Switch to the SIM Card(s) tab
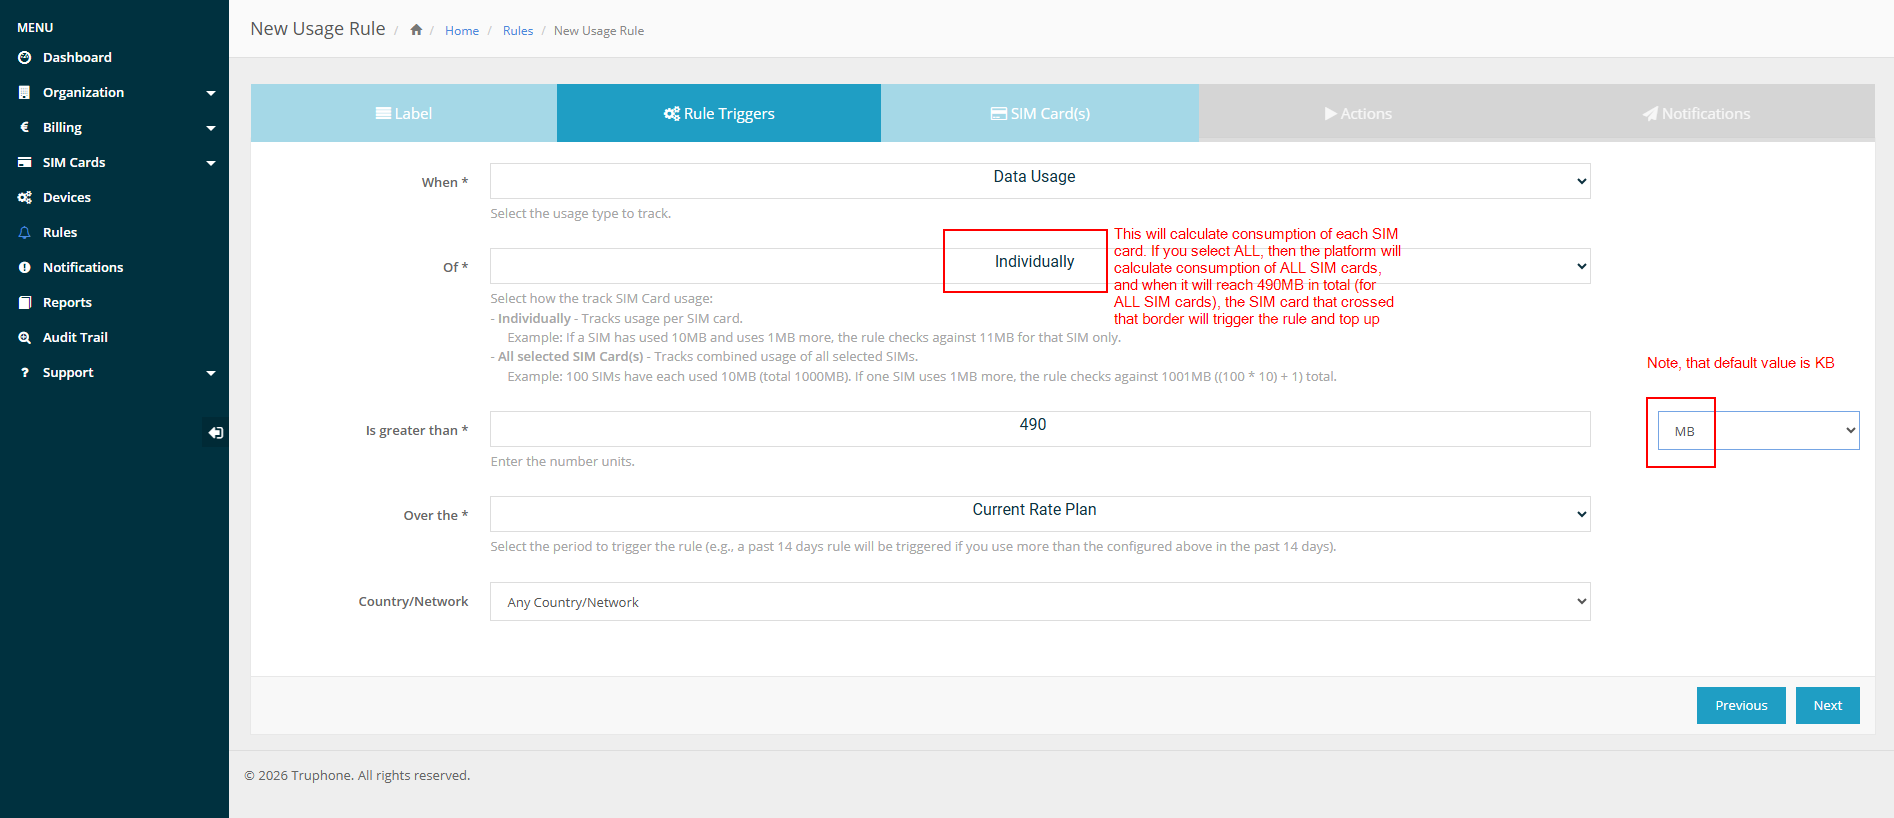The image size is (1894, 818). pos(1039,113)
